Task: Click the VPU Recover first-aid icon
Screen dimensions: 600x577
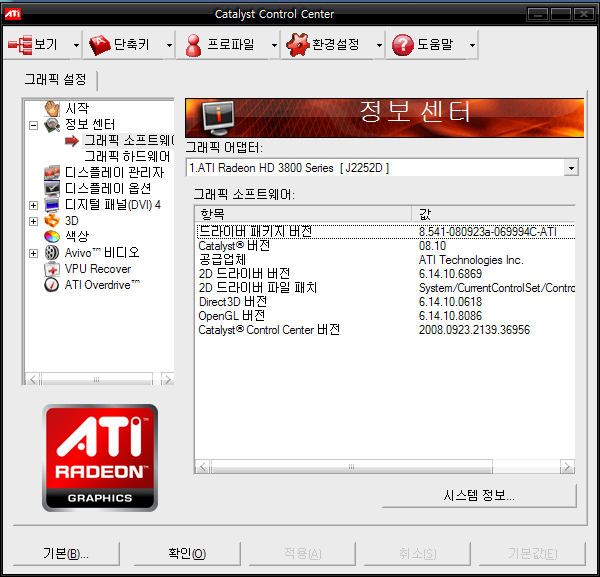Action: coord(52,269)
